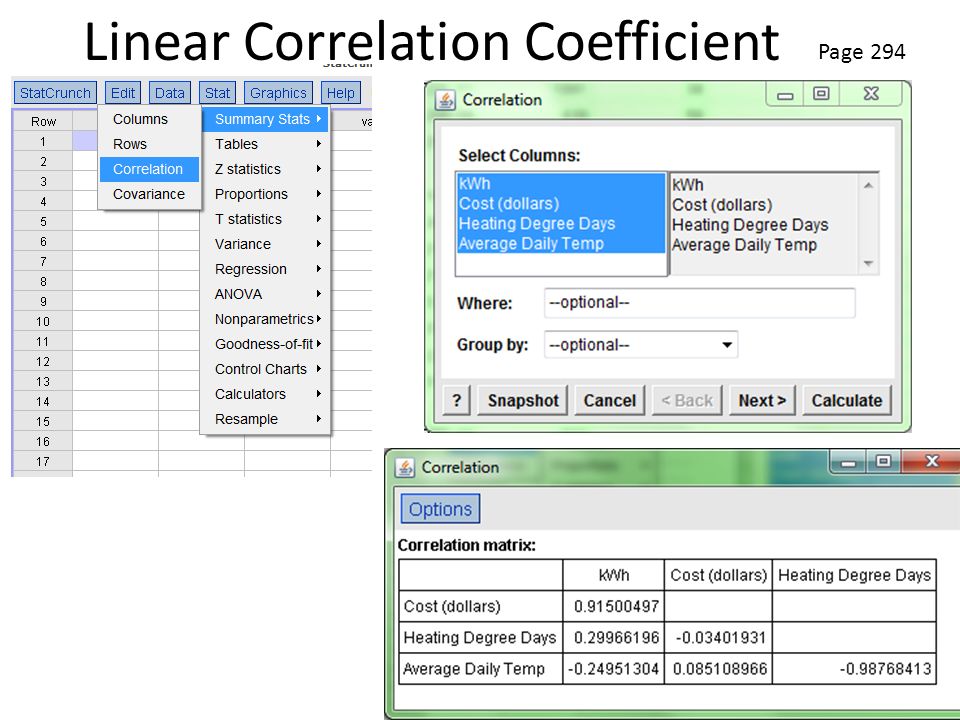
Task: Minimize the Correlation dialog window
Action: tap(786, 95)
